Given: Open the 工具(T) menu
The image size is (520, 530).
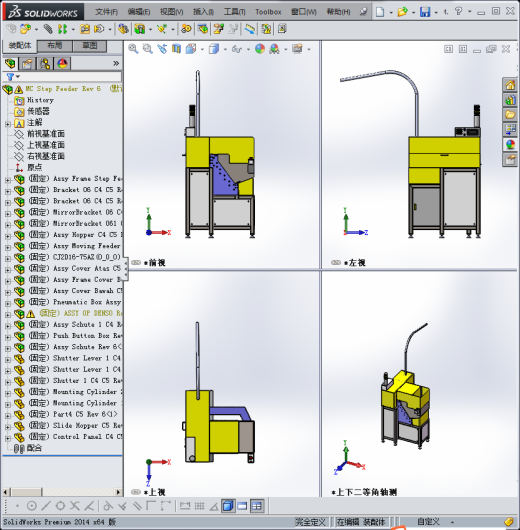Looking at the screenshot, I should tap(234, 12).
